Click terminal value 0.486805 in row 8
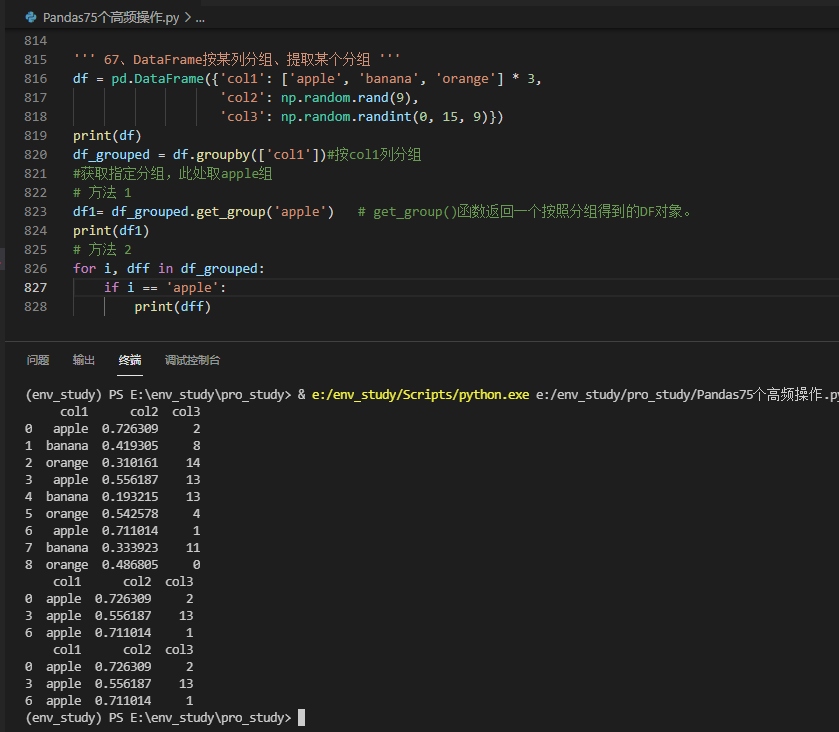Image resolution: width=839 pixels, height=732 pixels. (x=130, y=565)
